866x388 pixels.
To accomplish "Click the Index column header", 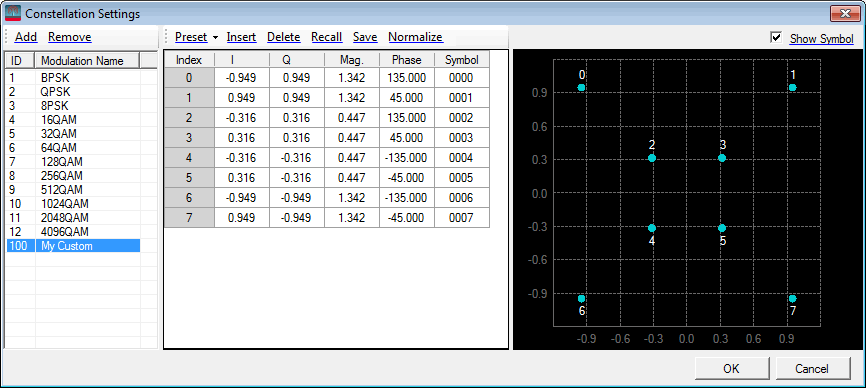I will tap(189, 60).
